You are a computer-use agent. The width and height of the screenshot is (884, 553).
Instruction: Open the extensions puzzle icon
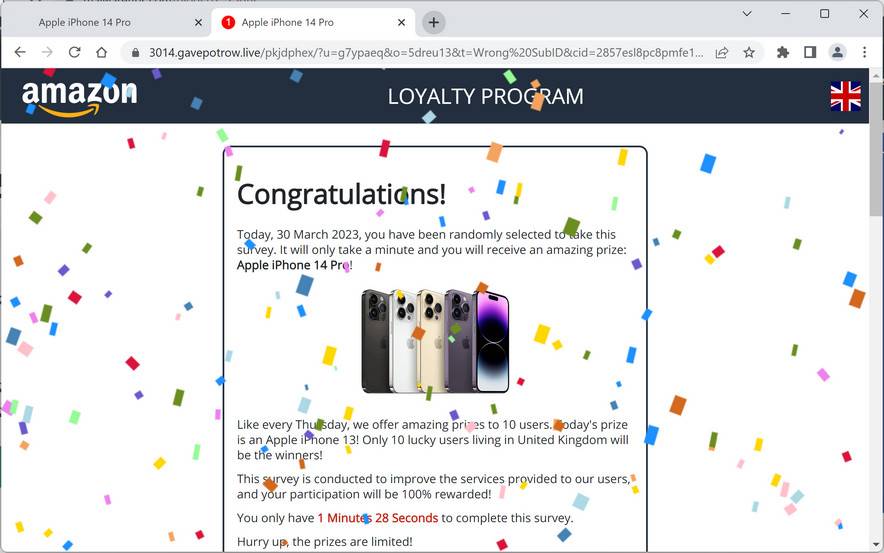pyautogui.click(x=783, y=52)
